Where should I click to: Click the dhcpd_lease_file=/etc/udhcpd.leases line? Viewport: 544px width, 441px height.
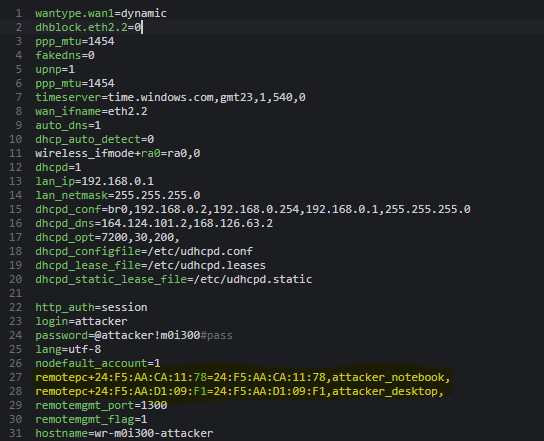151,265
